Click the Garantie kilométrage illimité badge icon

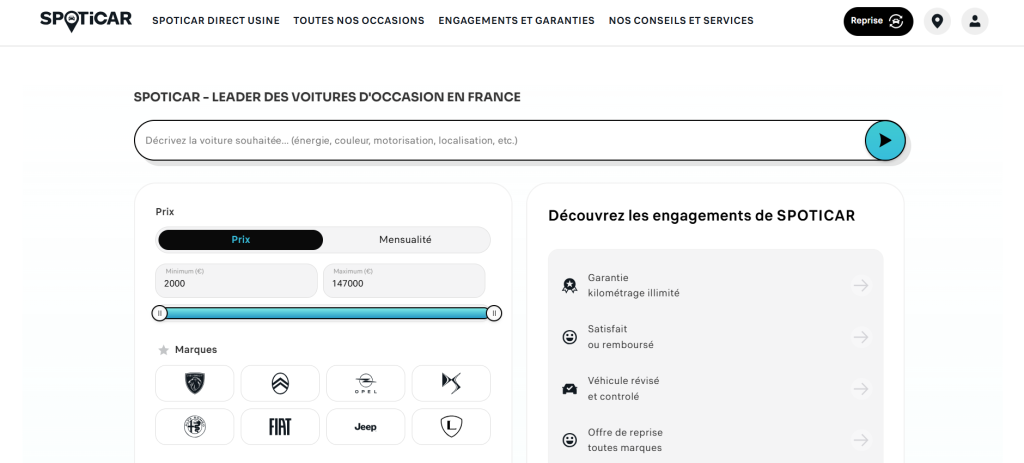[569, 285]
